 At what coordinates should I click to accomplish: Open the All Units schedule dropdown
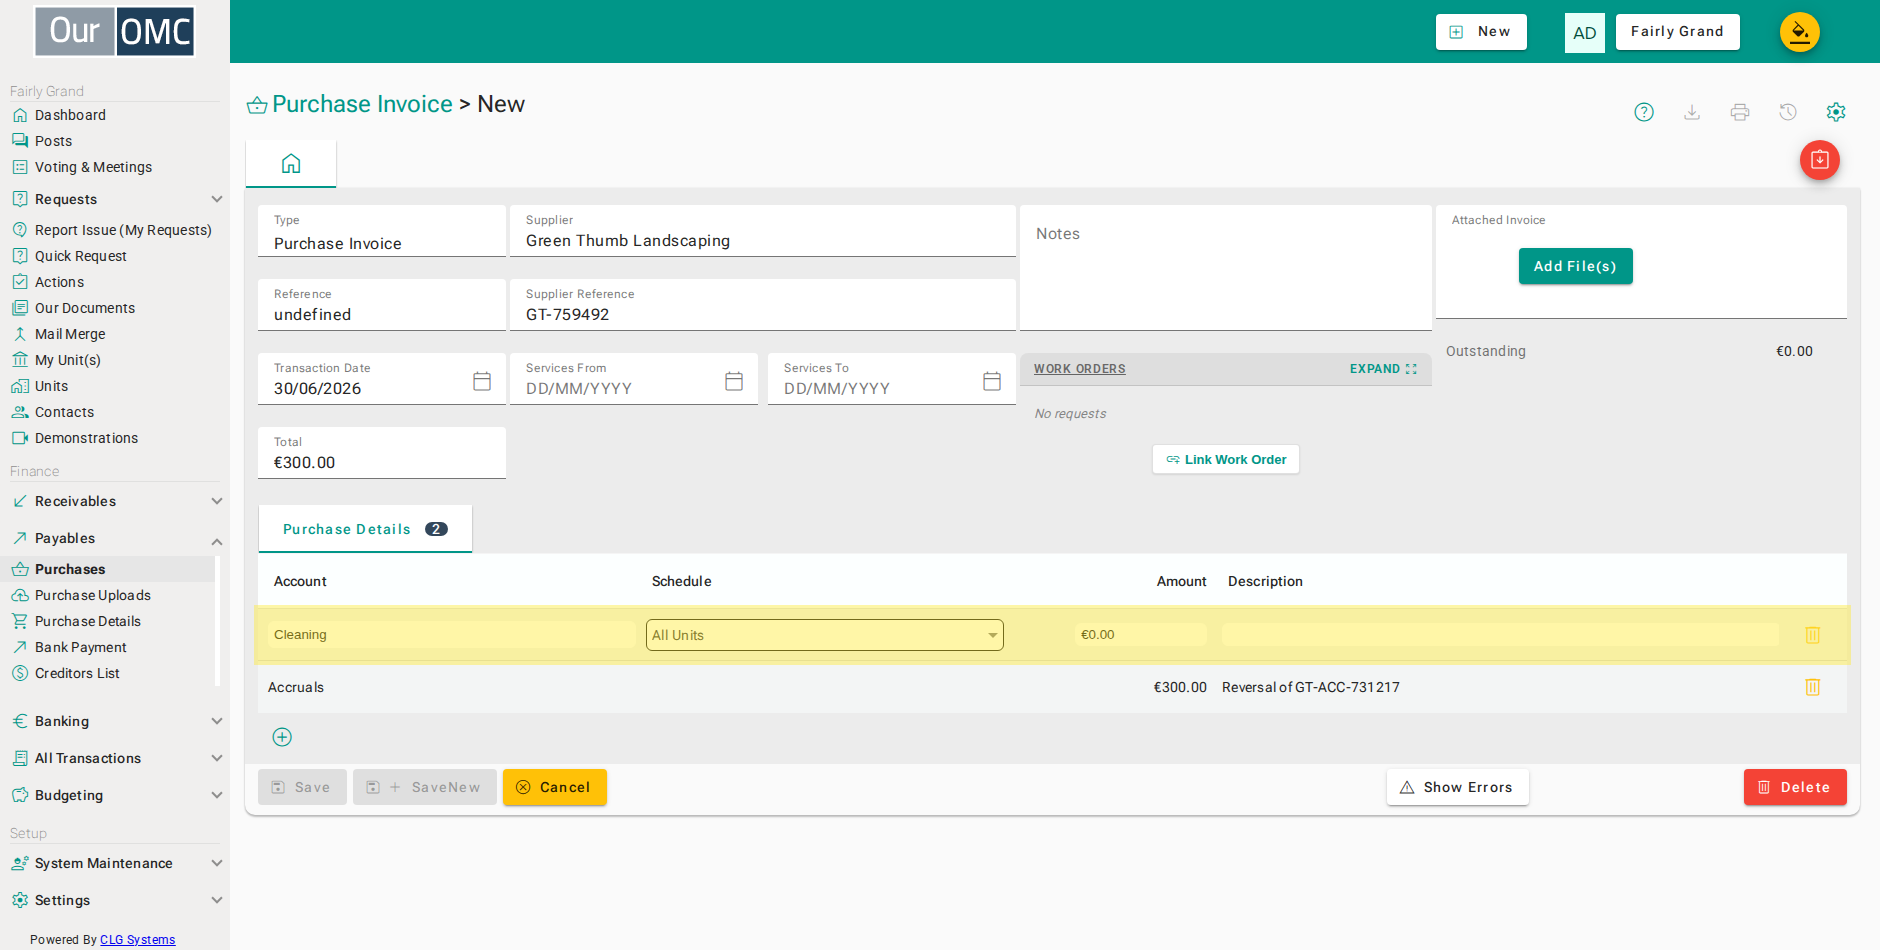coord(825,635)
